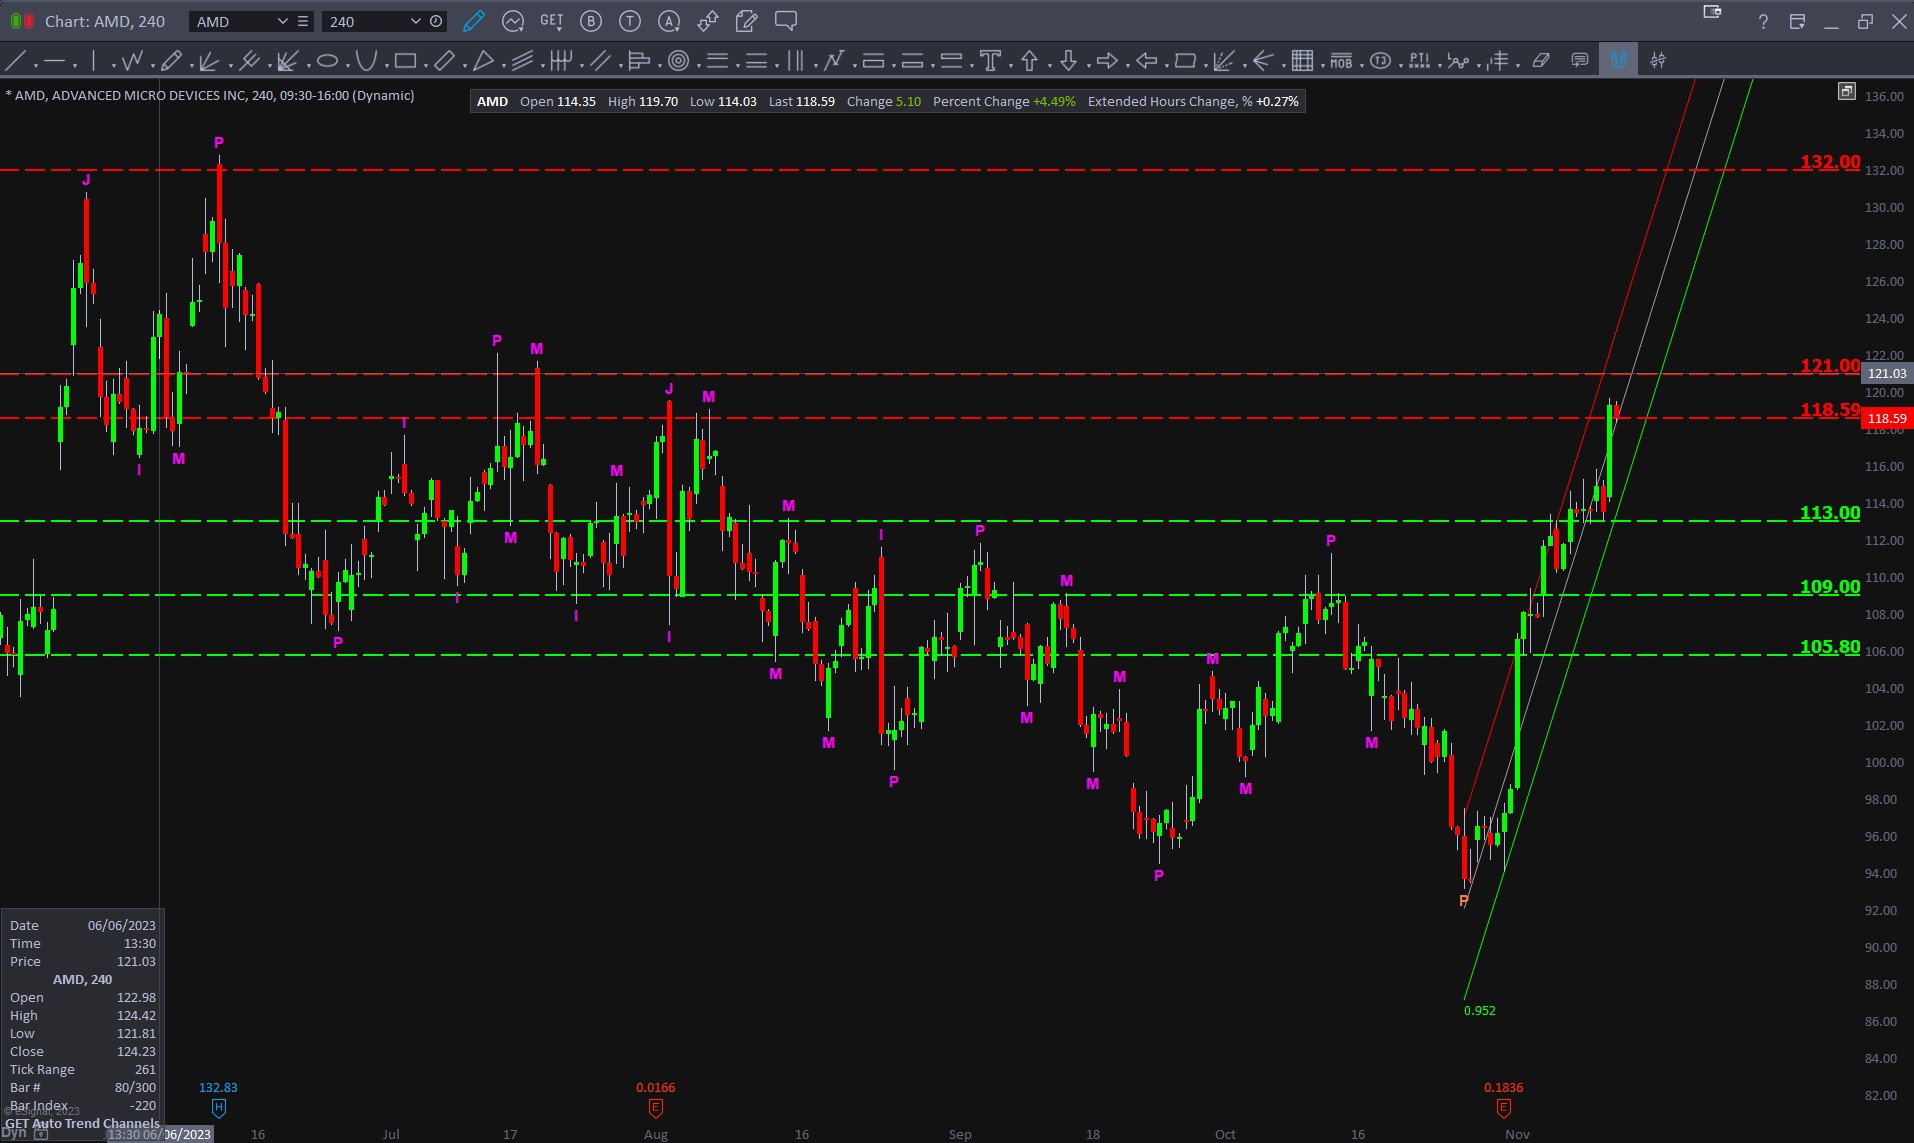1914x1143 pixels.
Task: Select the MOB study tool
Action: tap(1341, 61)
